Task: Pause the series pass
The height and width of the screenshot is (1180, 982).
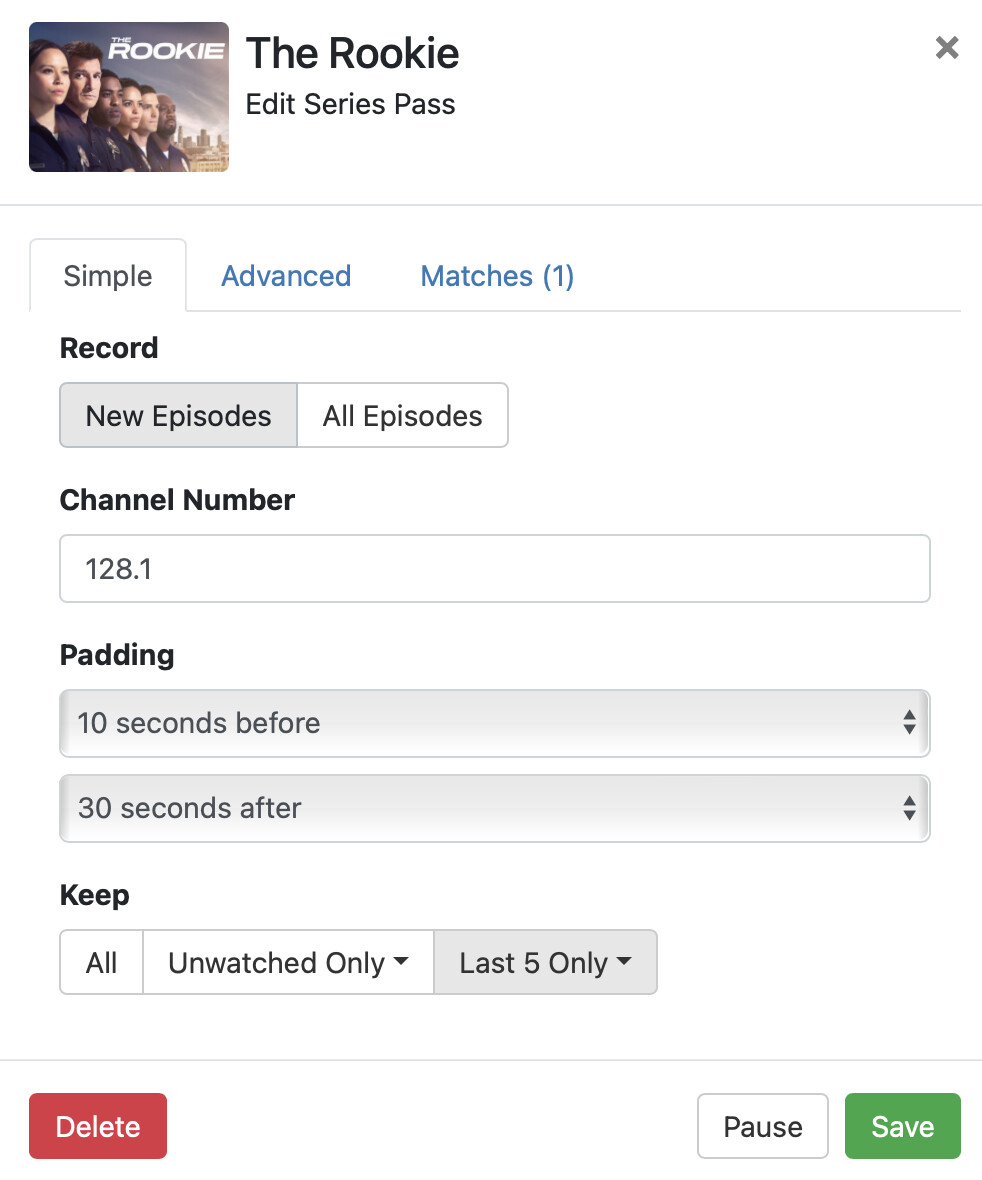Action: click(x=762, y=1127)
